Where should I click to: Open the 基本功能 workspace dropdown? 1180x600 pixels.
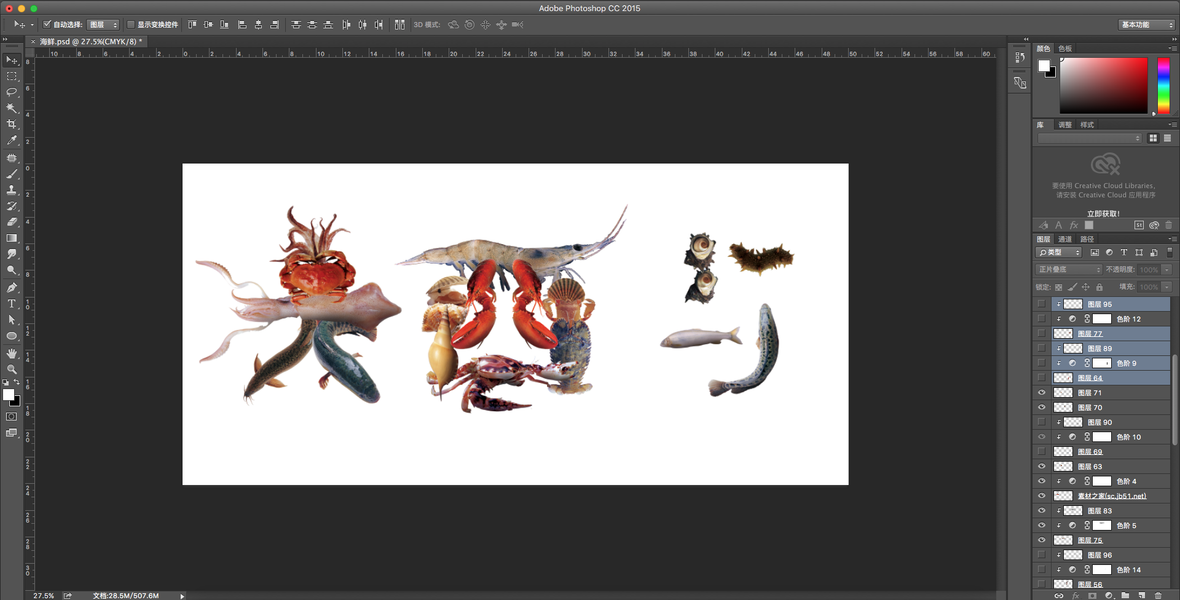(x=1146, y=24)
